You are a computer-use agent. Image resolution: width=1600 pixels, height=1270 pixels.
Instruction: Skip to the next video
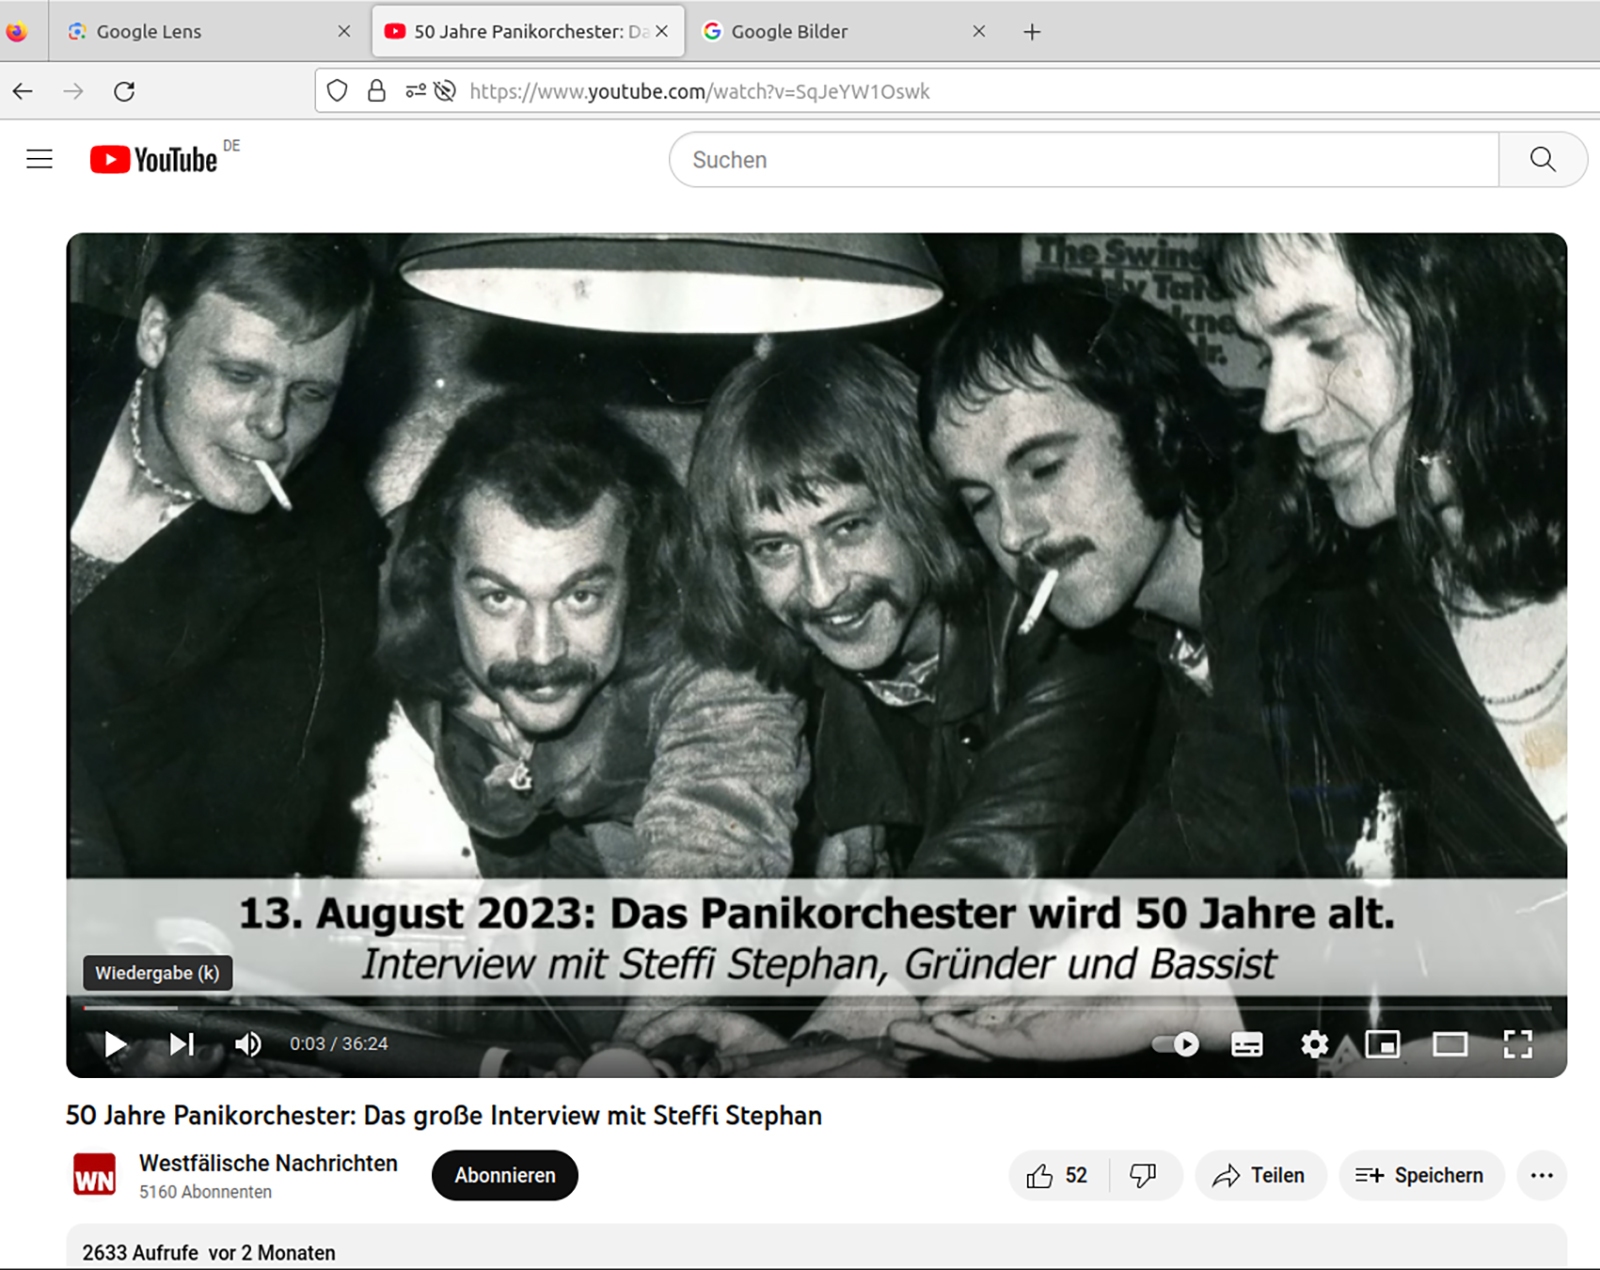[181, 1044]
